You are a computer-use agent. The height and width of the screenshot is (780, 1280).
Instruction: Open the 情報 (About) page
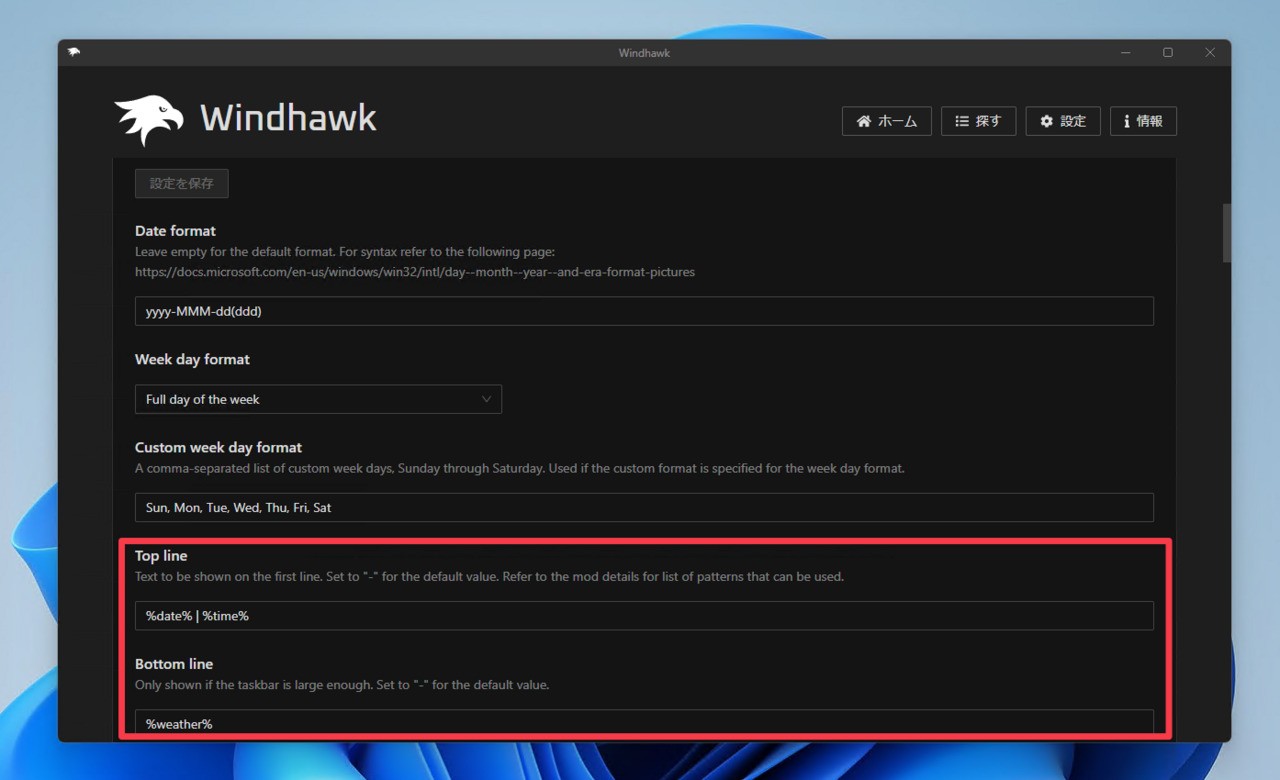[x=1143, y=121]
